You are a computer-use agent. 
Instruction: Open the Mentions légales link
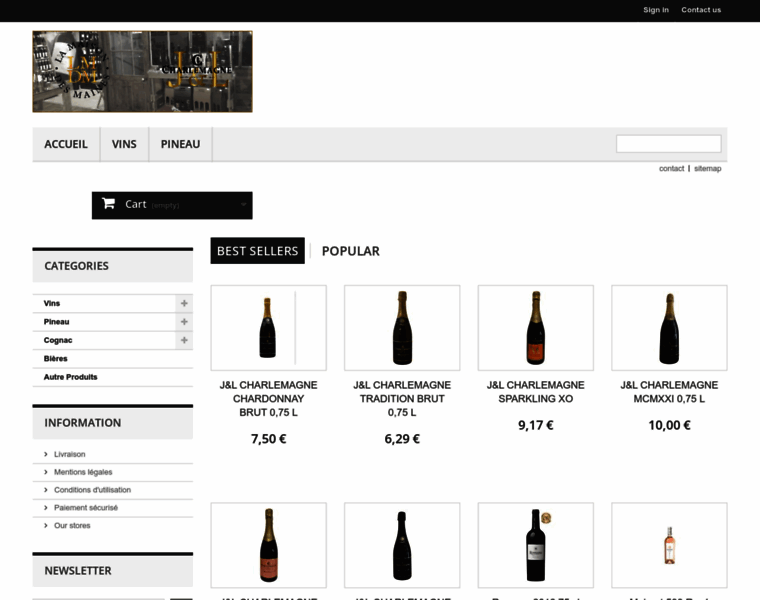[83, 472]
